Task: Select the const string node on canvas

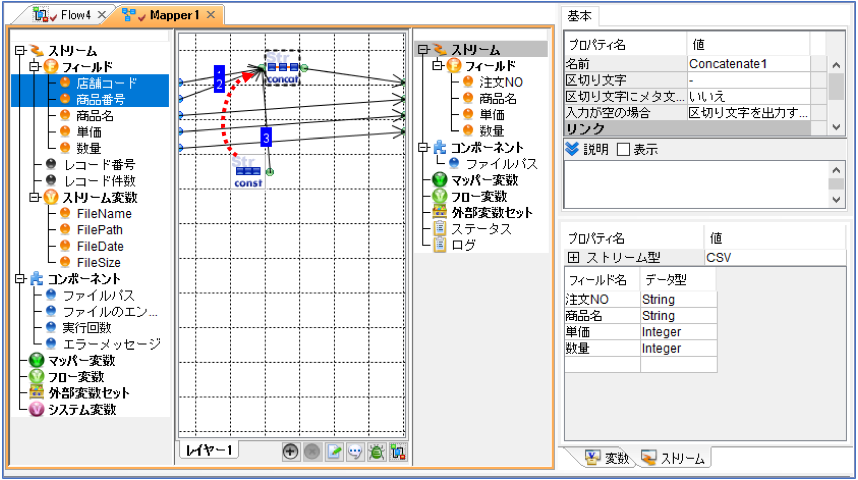Action: pos(248,172)
